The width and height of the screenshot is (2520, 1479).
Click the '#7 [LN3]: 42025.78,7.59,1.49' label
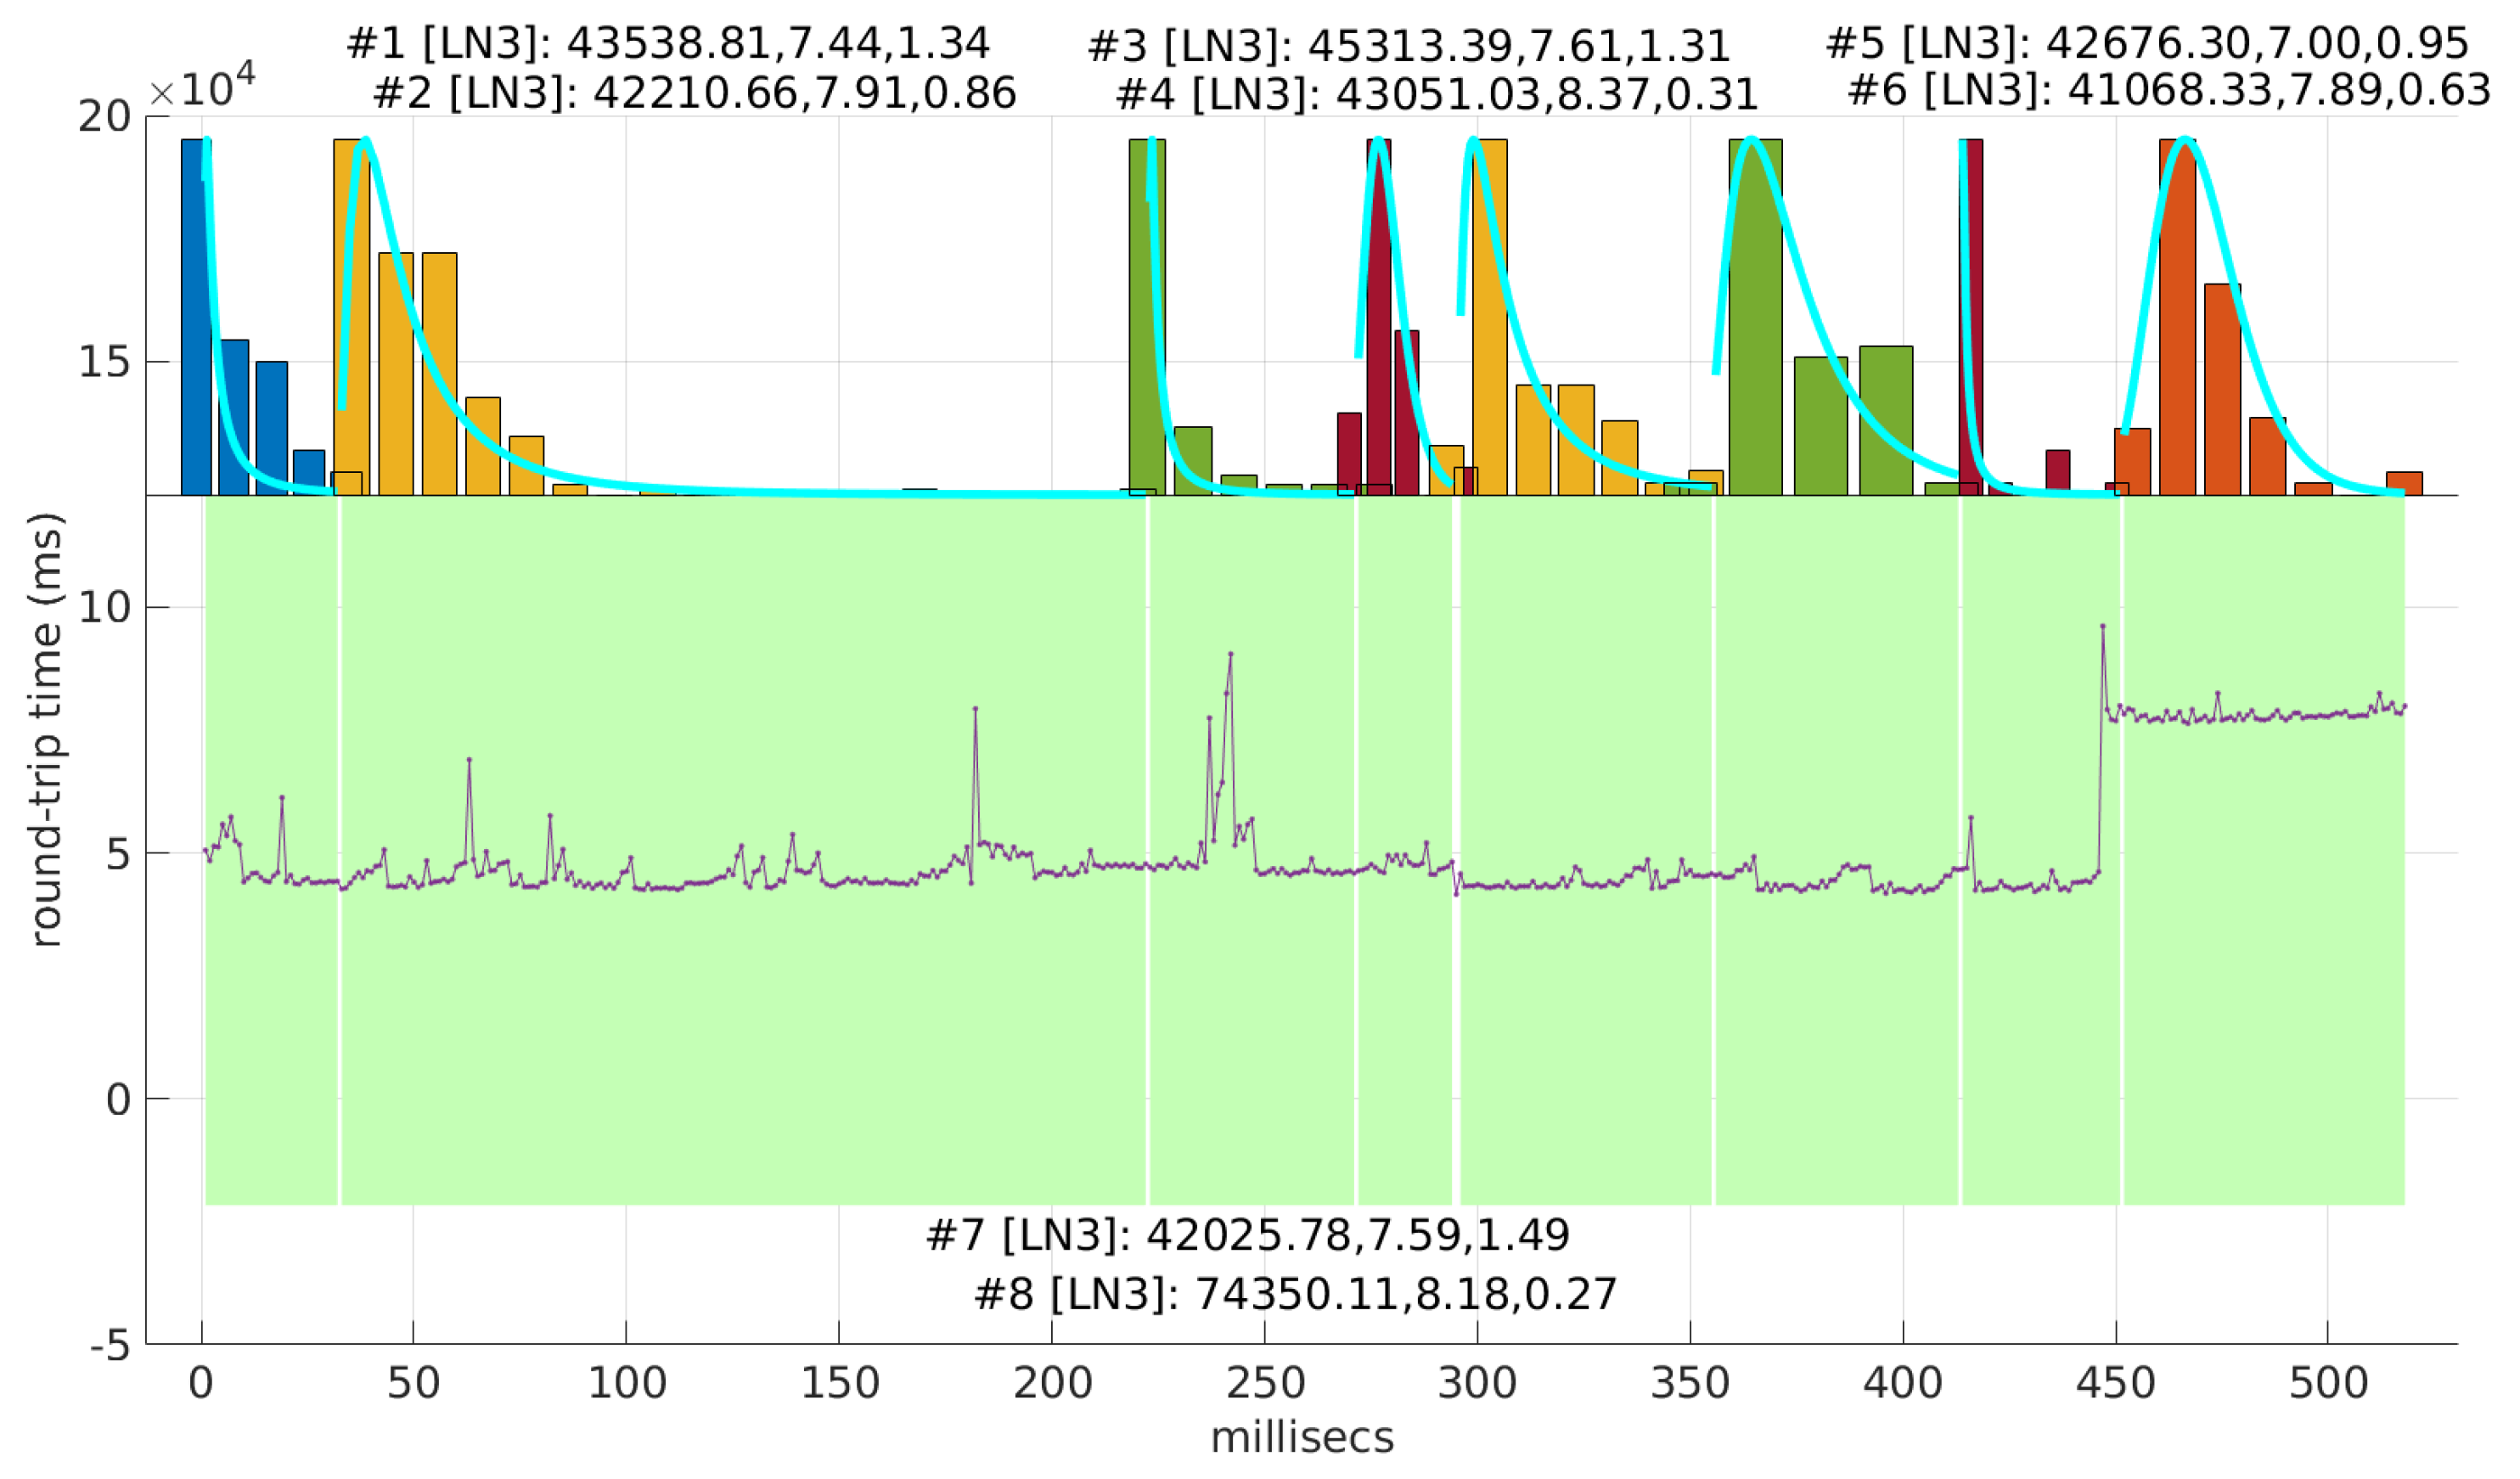click(x=1247, y=1236)
